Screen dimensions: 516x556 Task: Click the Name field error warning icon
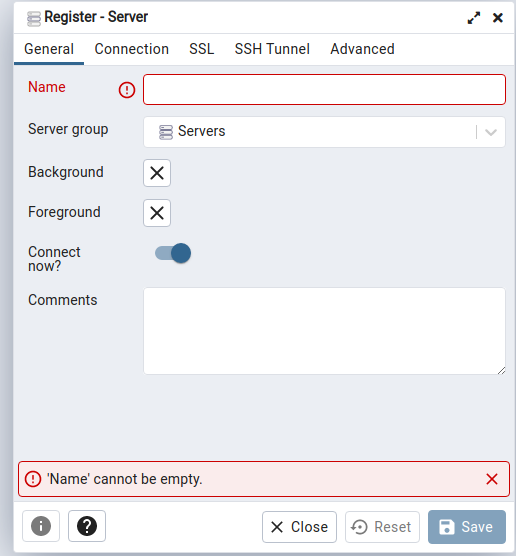pos(127,90)
